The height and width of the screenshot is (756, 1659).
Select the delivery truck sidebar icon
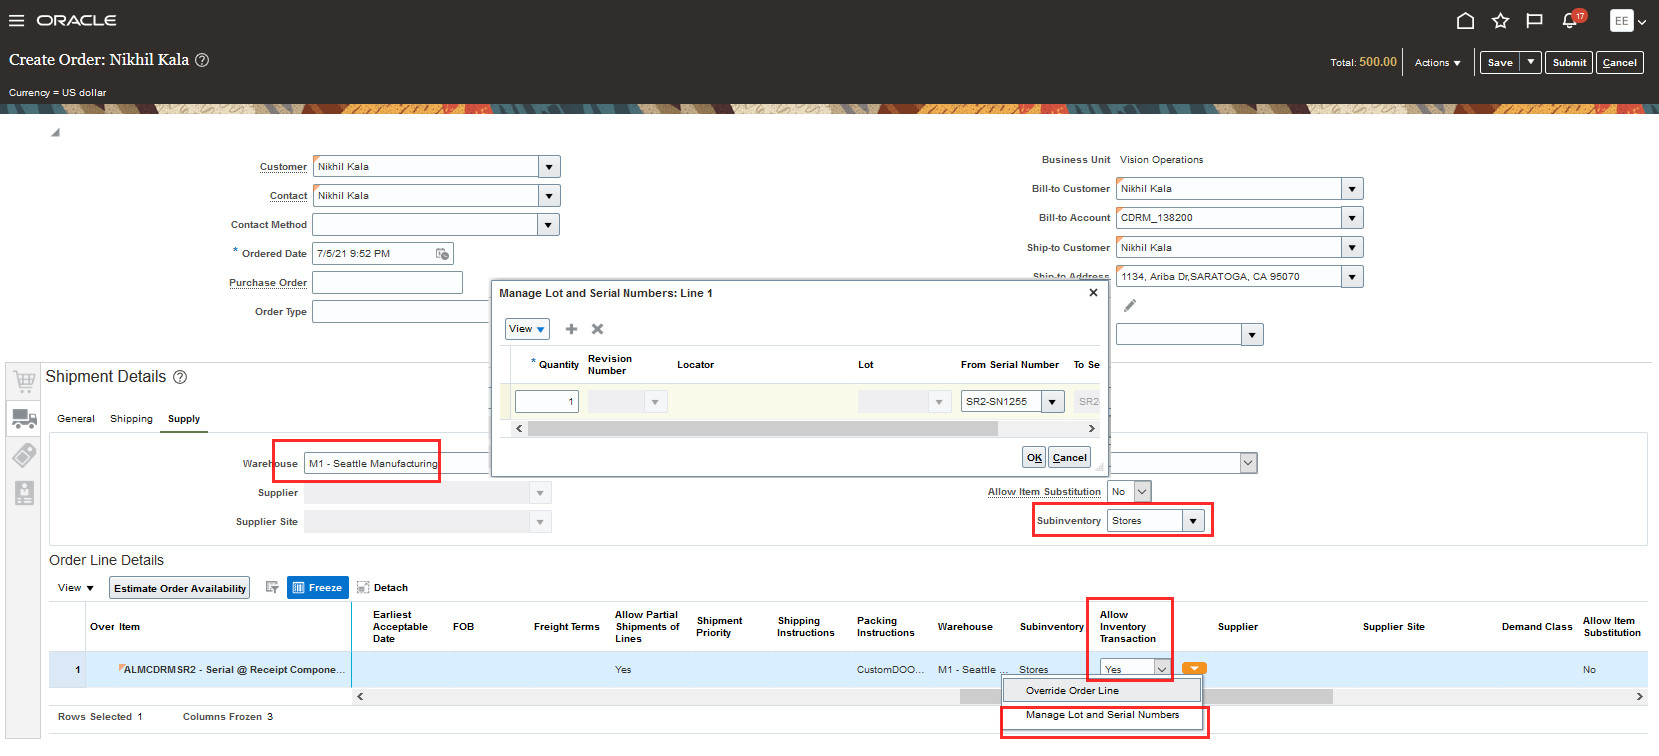(25, 418)
